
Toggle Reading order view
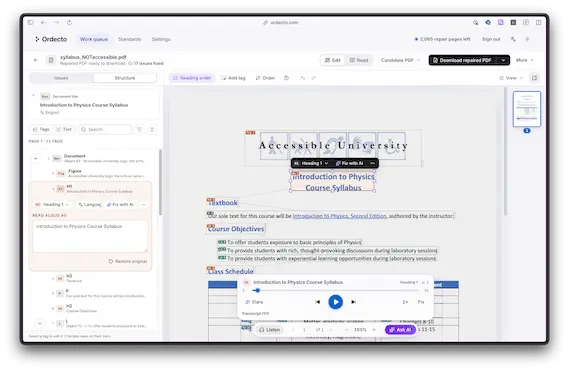pyautogui.click(x=192, y=78)
